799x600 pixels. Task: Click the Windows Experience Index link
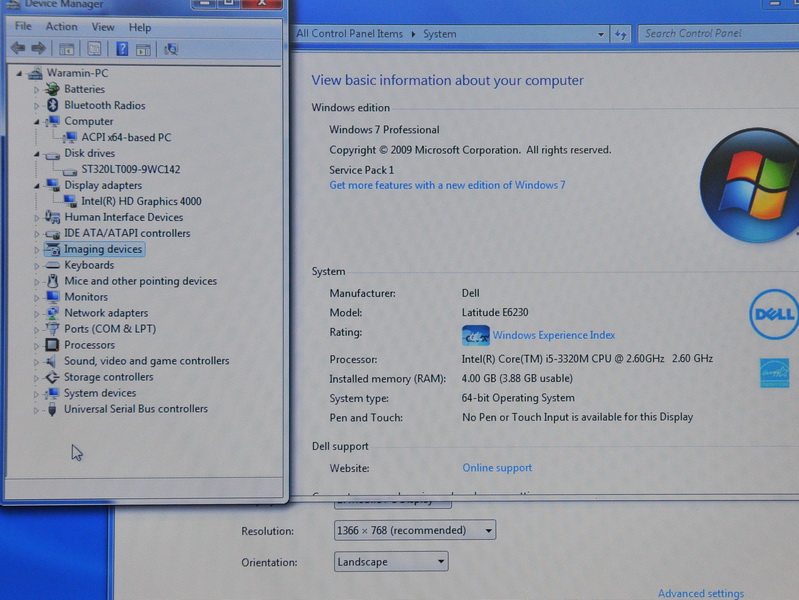(553, 335)
